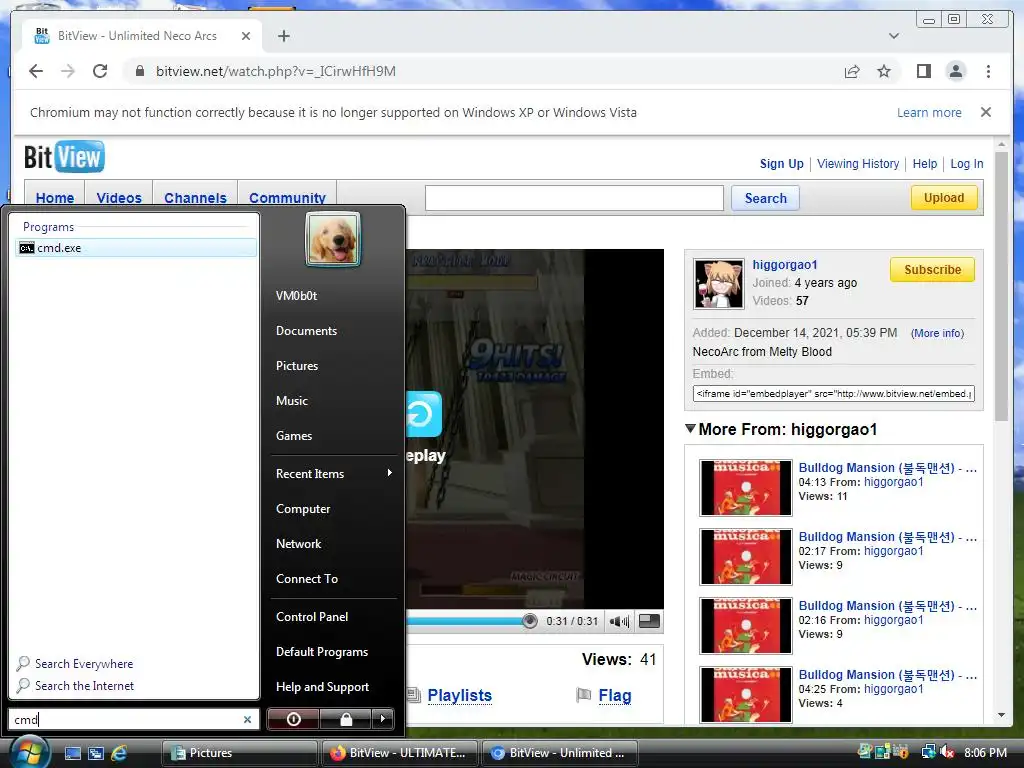Click the BitView logo
This screenshot has width=1024, height=768.
point(64,157)
